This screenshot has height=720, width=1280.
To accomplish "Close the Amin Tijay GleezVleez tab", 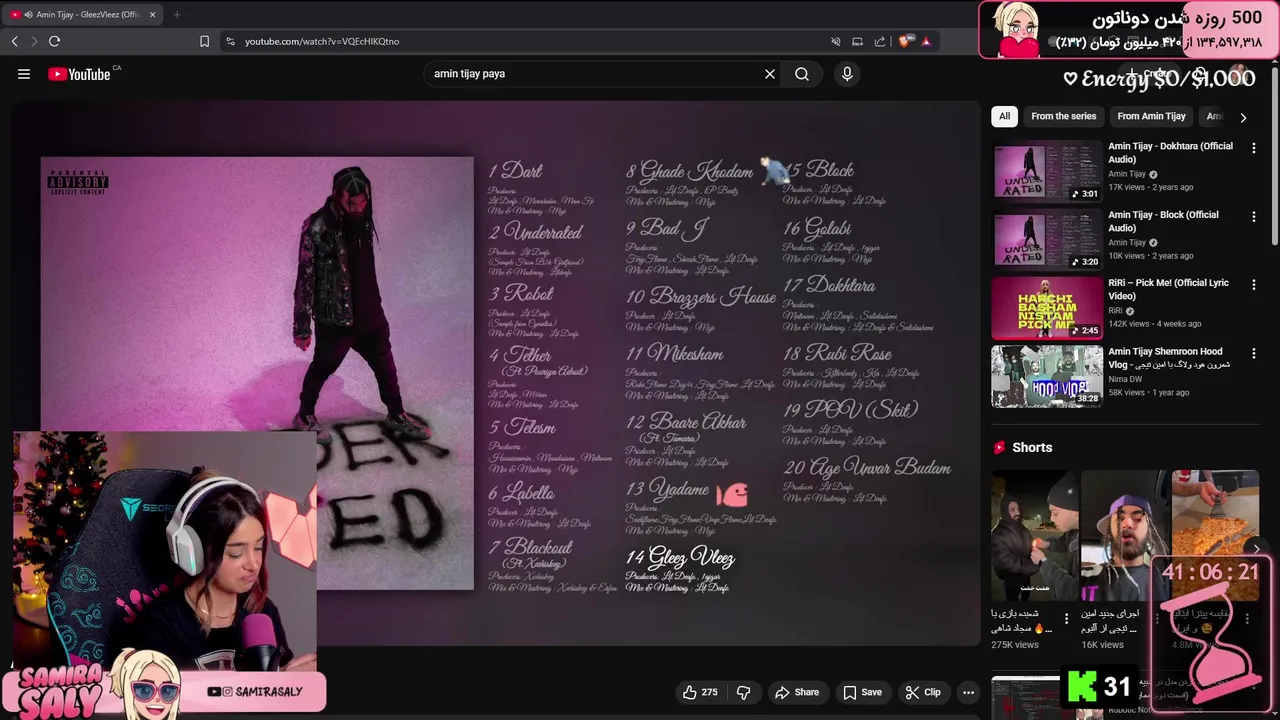I will pos(152,14).
